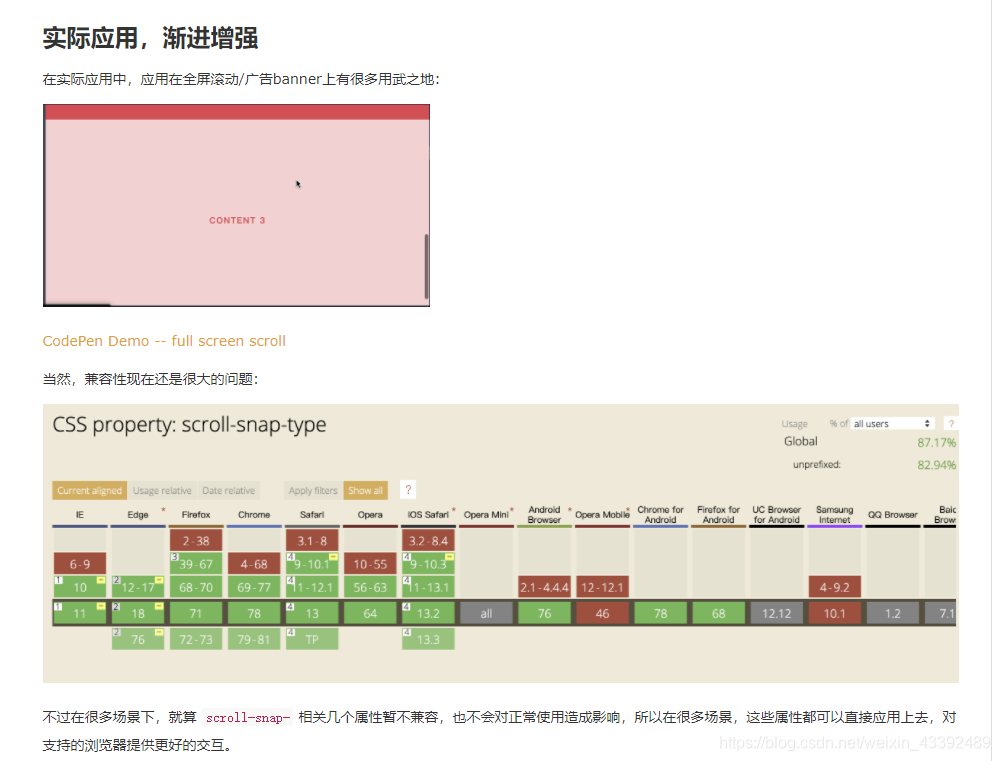Screen dimensions: 1000x761
Task: Open the CodePen Demo full screen scroll link
Action: click(x=164, y=340)
